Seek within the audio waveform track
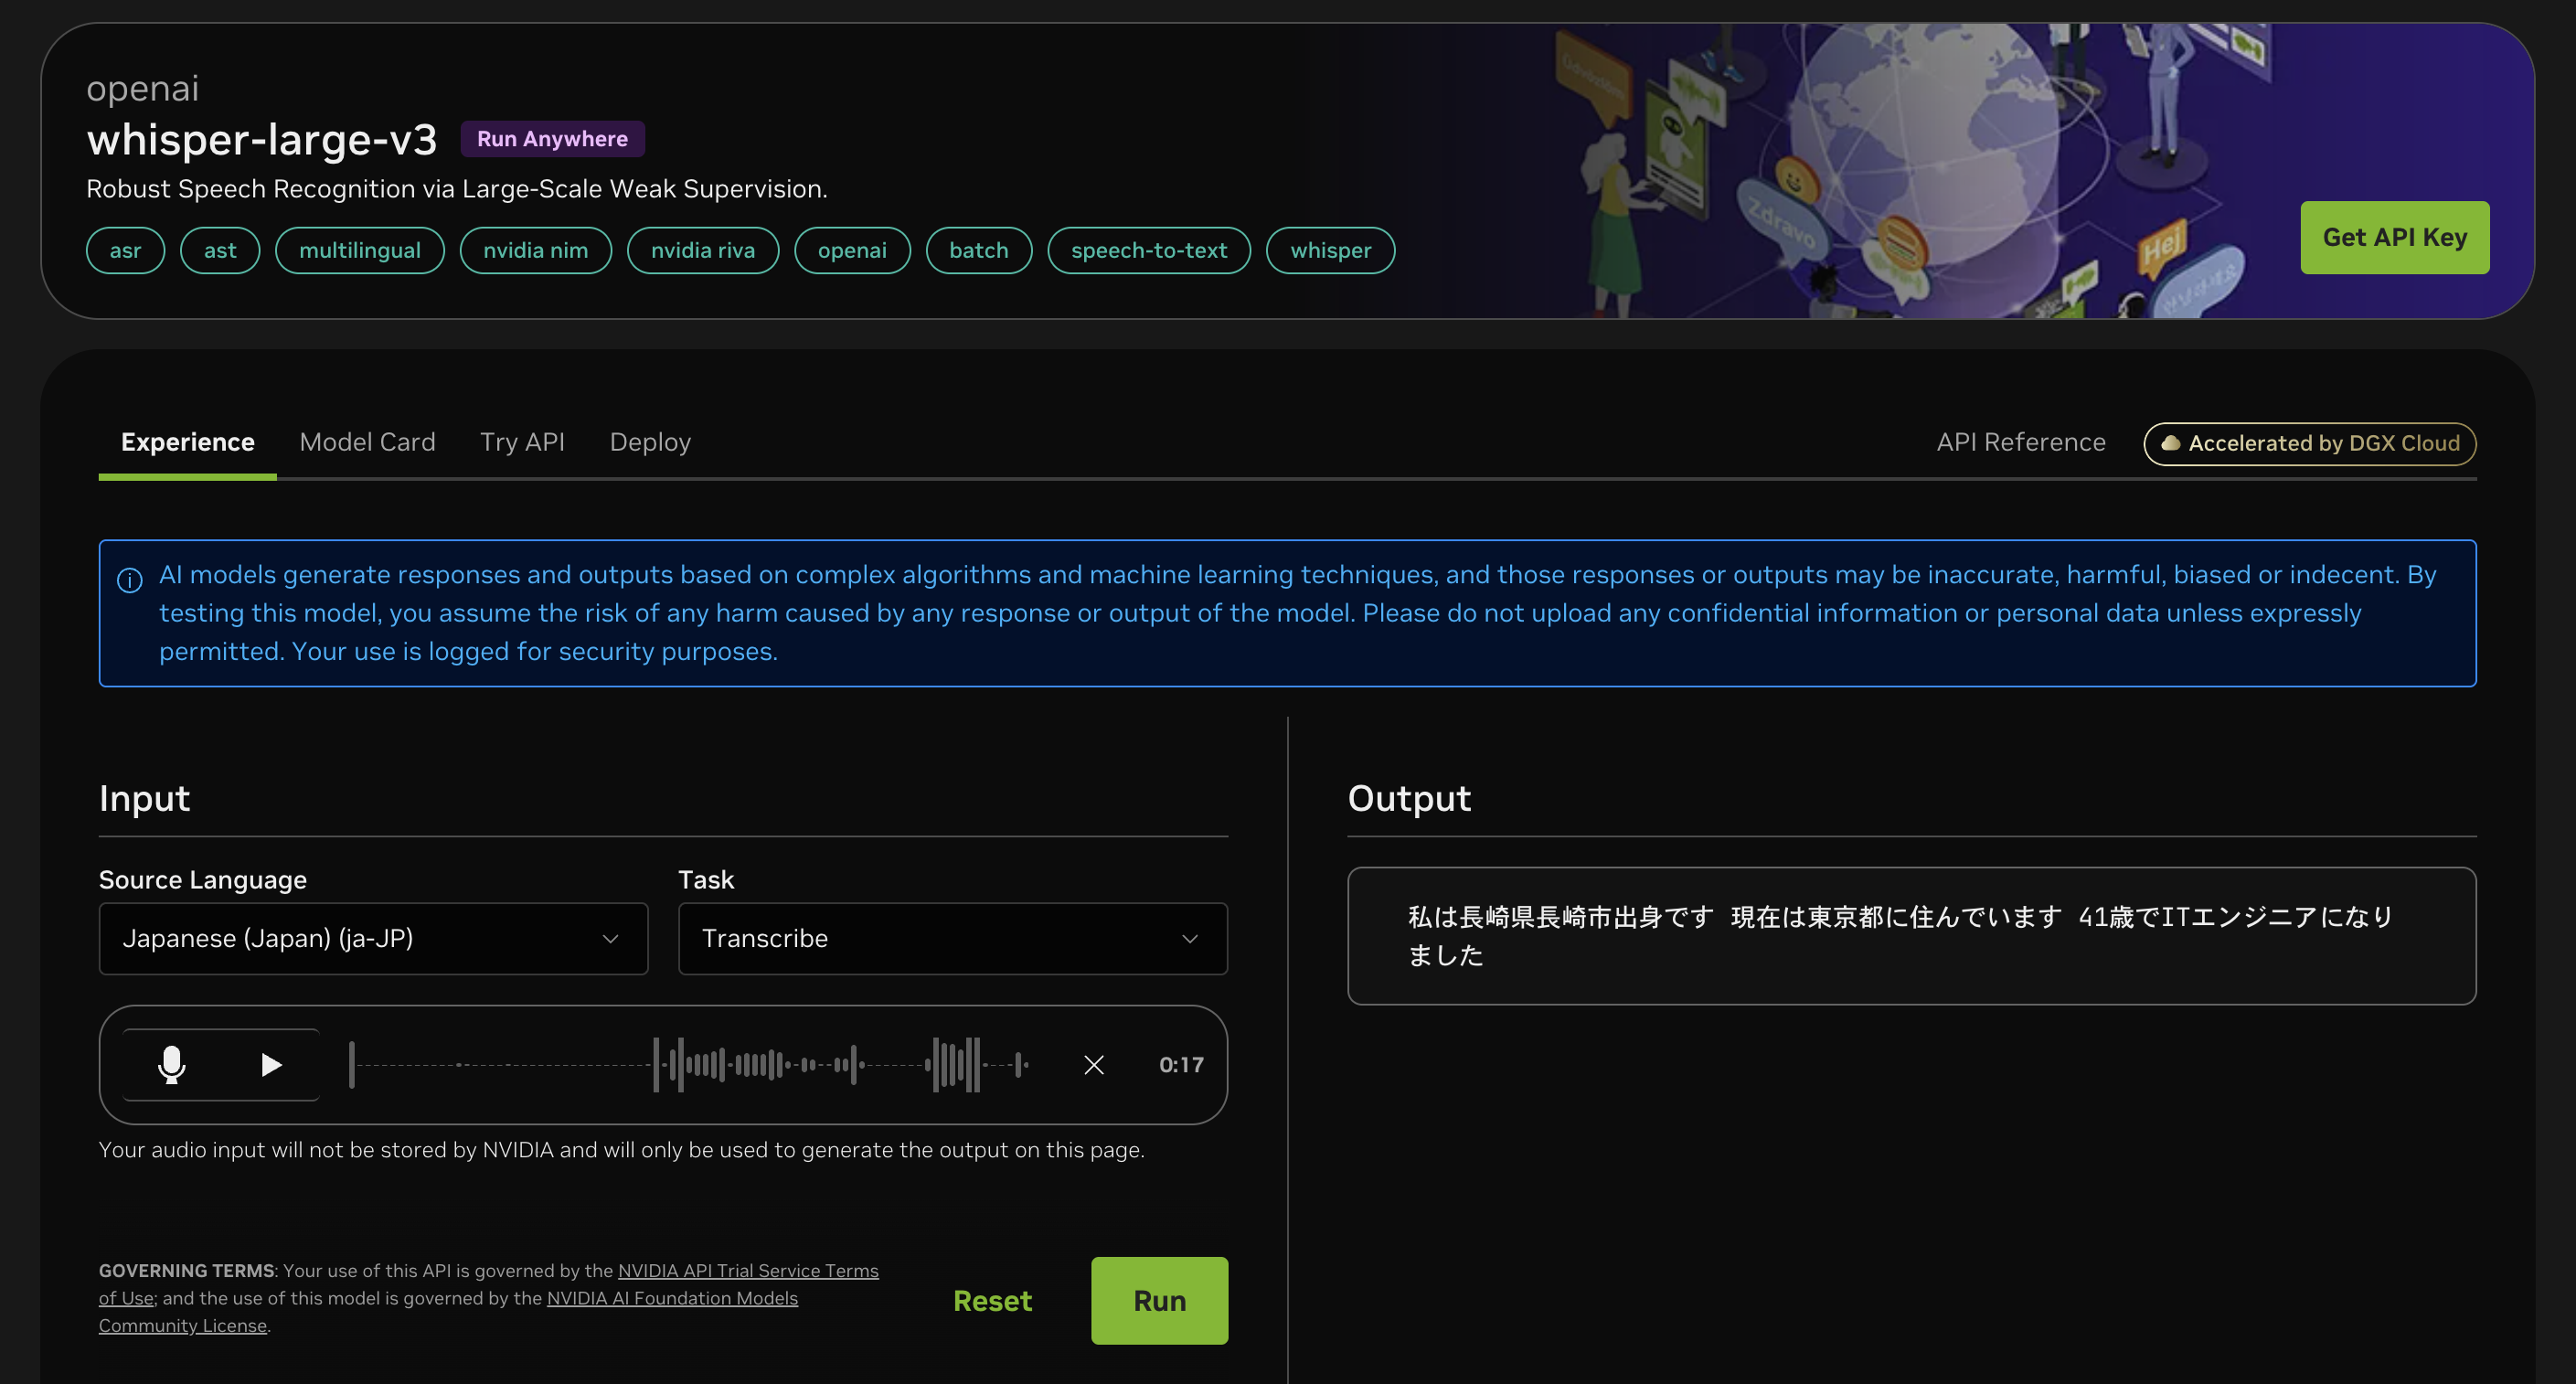 690,1065
